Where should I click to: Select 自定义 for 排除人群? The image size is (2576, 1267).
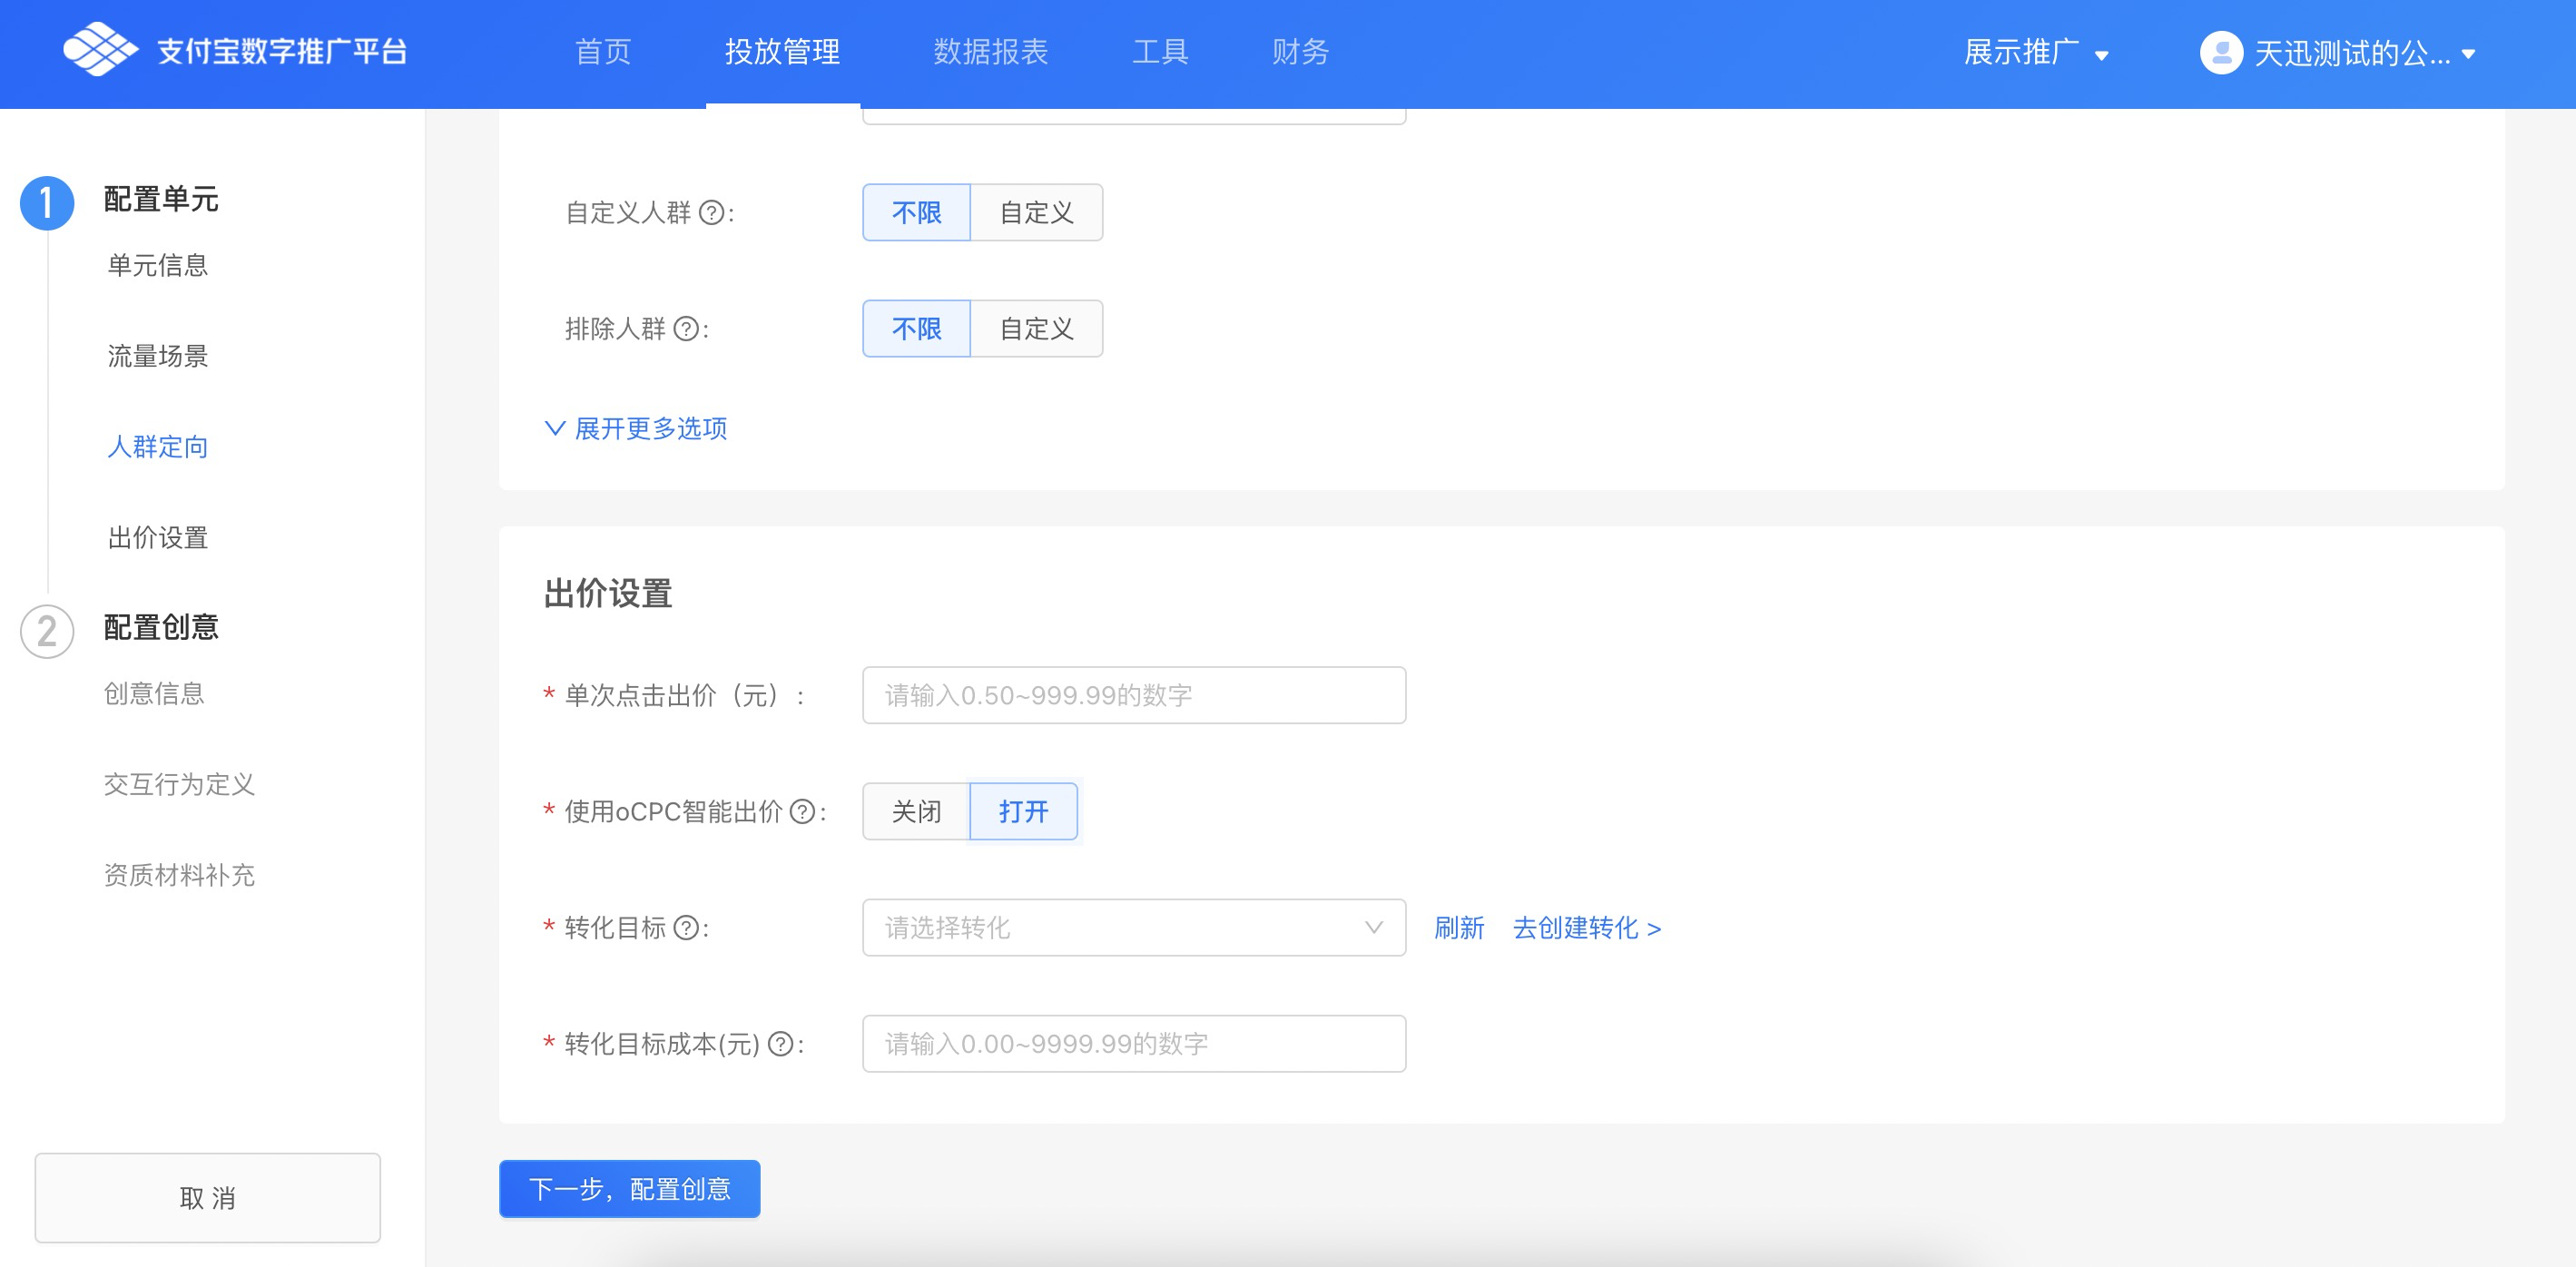point(1036,328)
